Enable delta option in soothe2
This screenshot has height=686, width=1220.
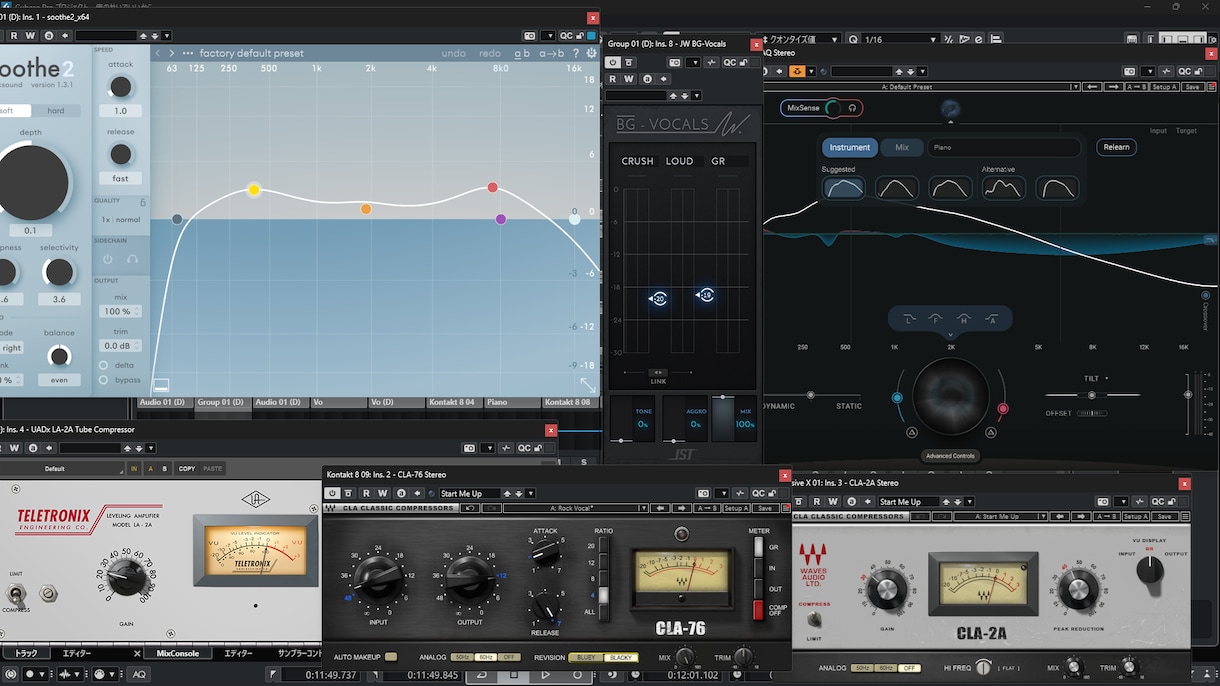click(103, 365)
